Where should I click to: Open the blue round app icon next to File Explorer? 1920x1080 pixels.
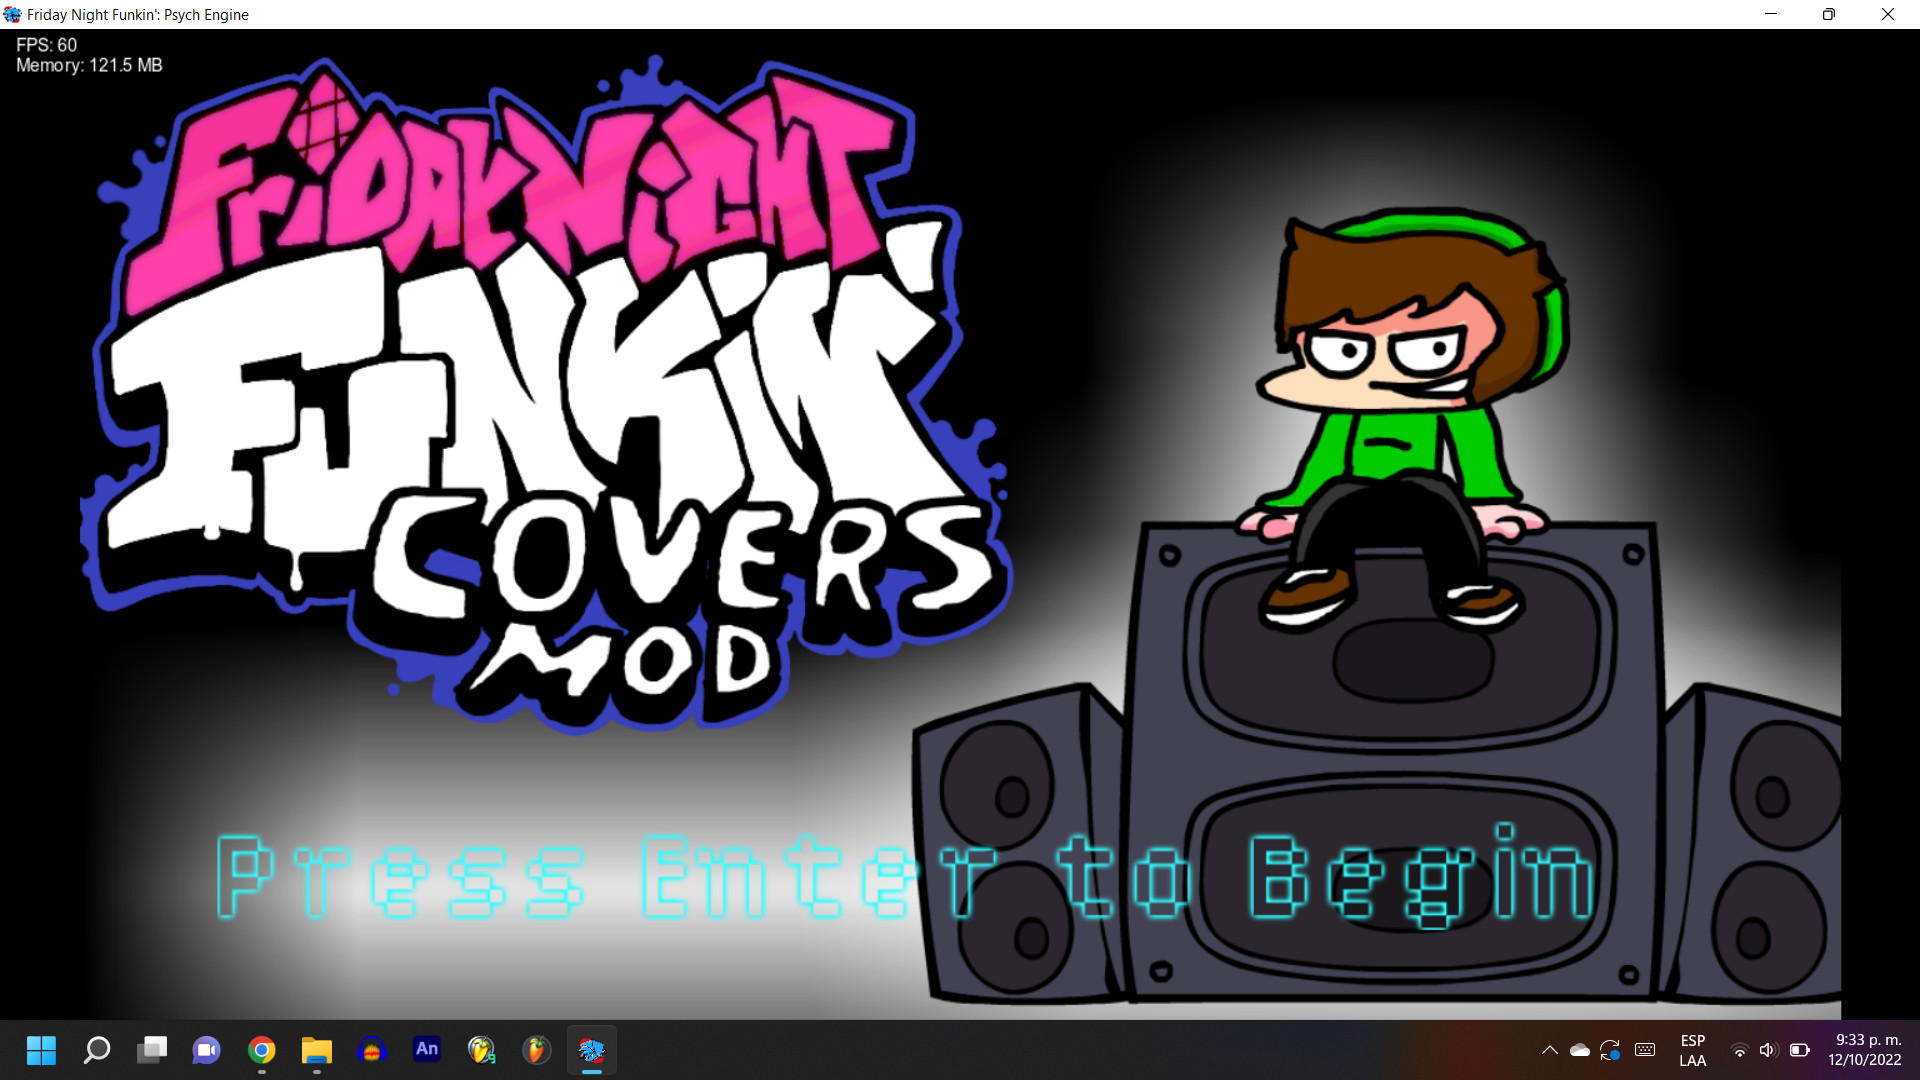[372, 1050]
